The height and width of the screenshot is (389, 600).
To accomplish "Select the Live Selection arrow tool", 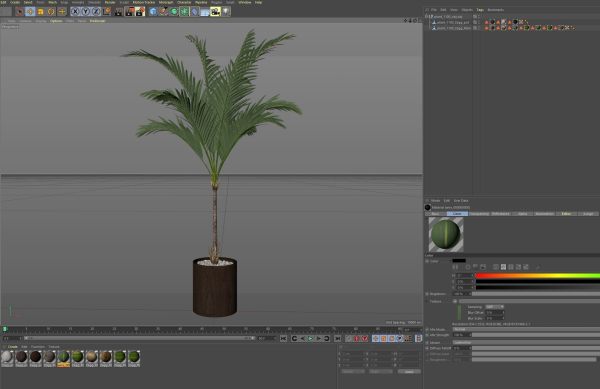I will point(20,12).
